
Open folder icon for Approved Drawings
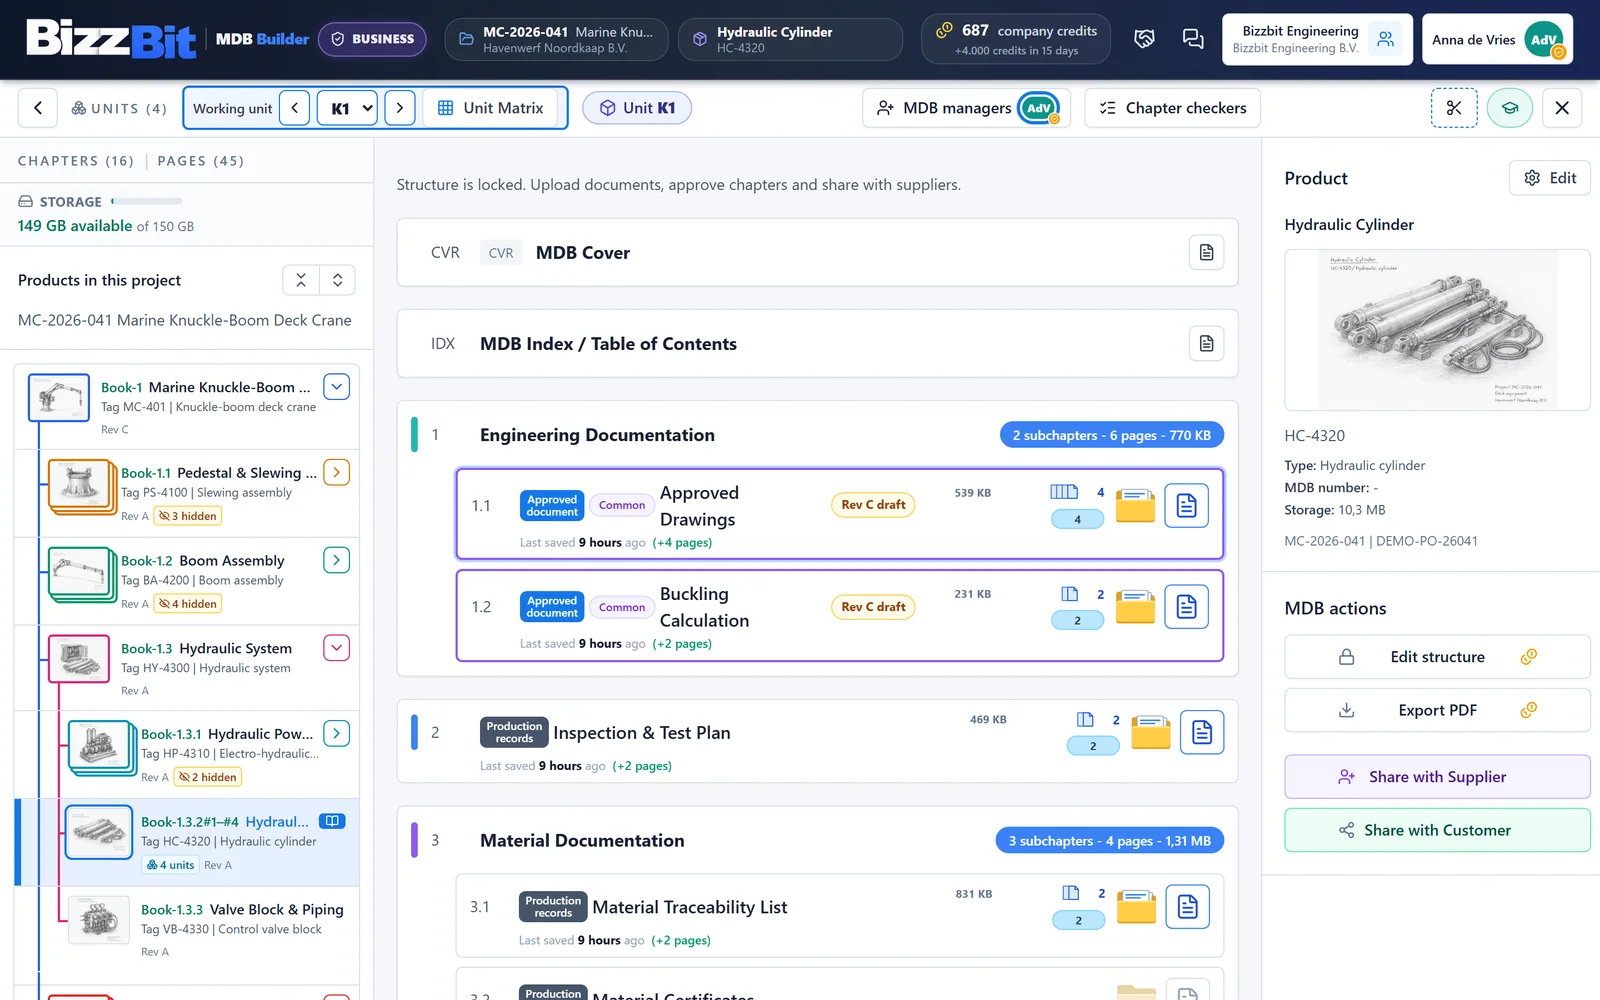(1135, 505)
